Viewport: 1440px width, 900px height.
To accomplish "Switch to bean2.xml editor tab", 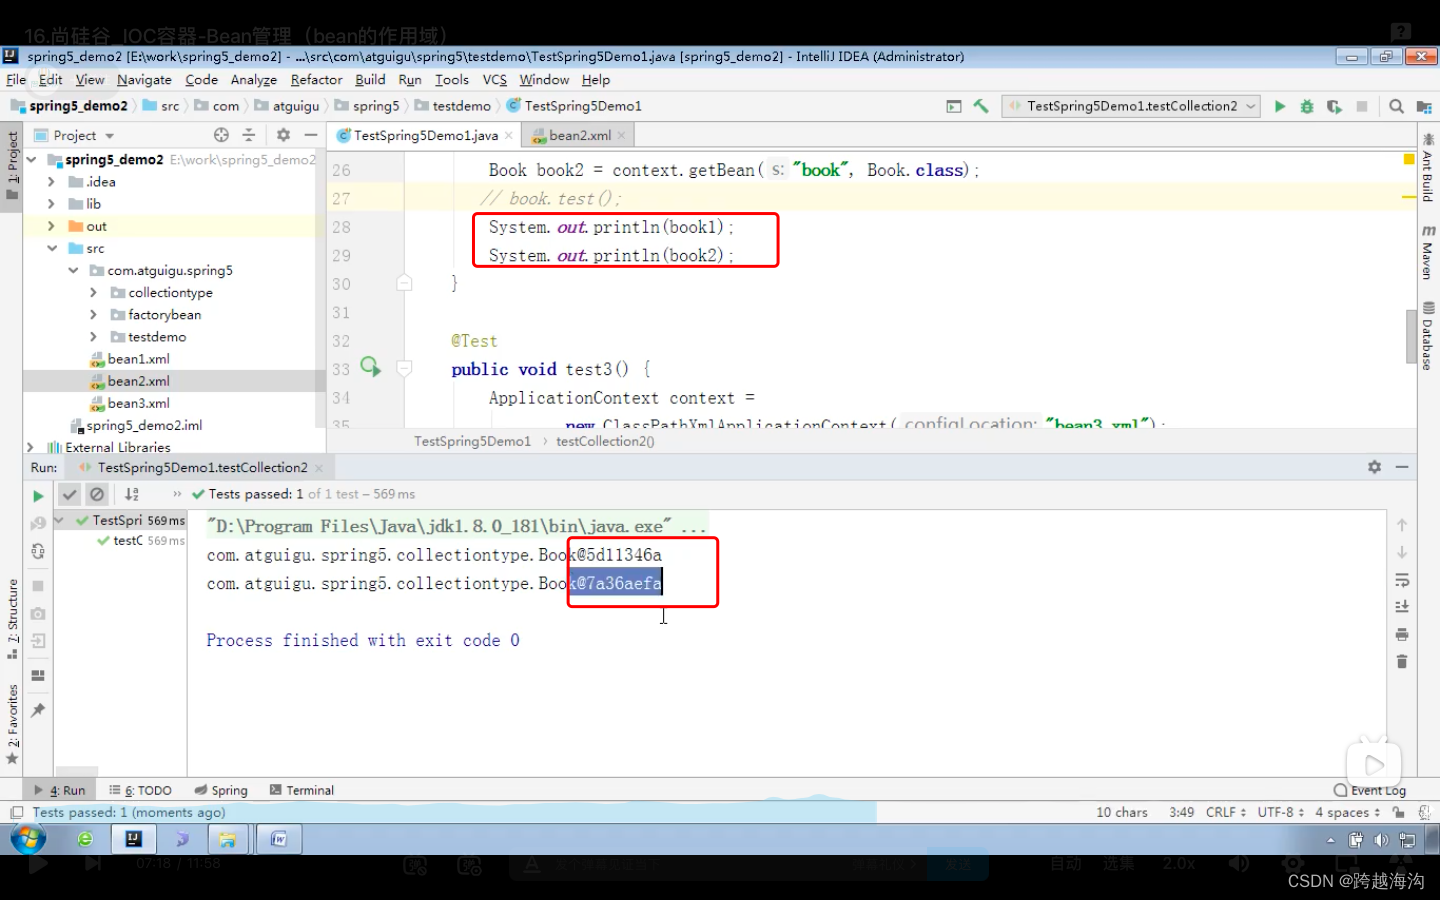I will tap(579, 135).
